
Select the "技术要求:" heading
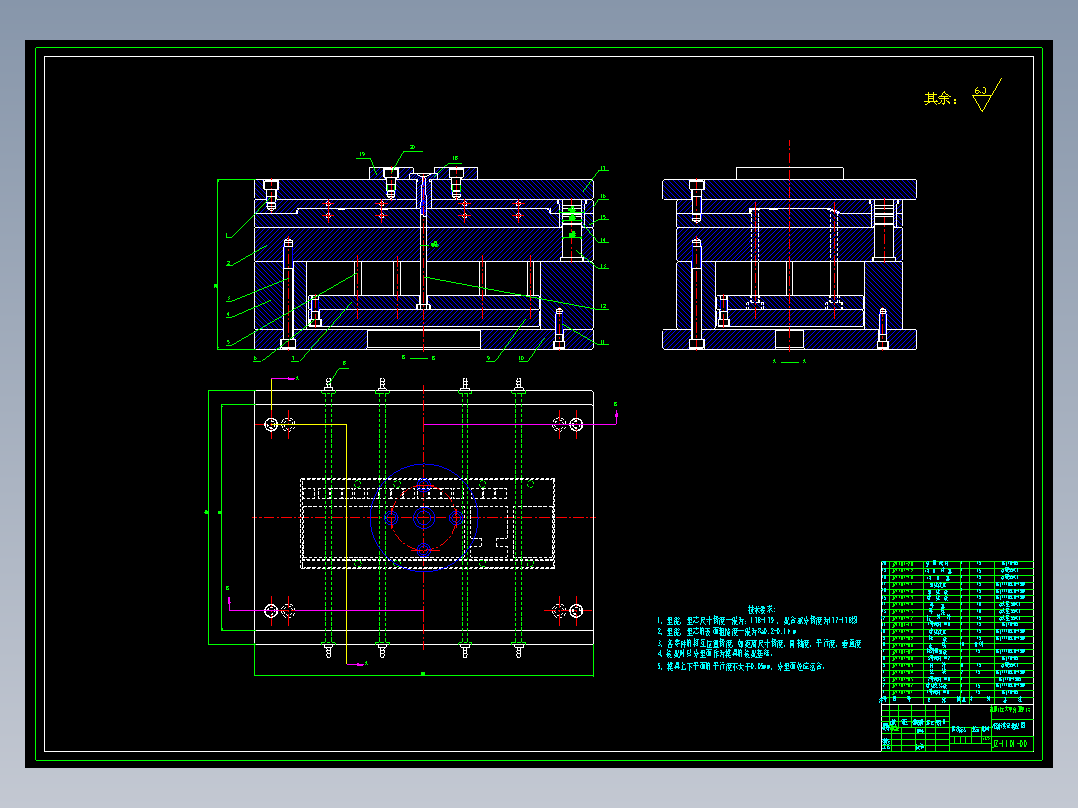(x=762, y=609)
